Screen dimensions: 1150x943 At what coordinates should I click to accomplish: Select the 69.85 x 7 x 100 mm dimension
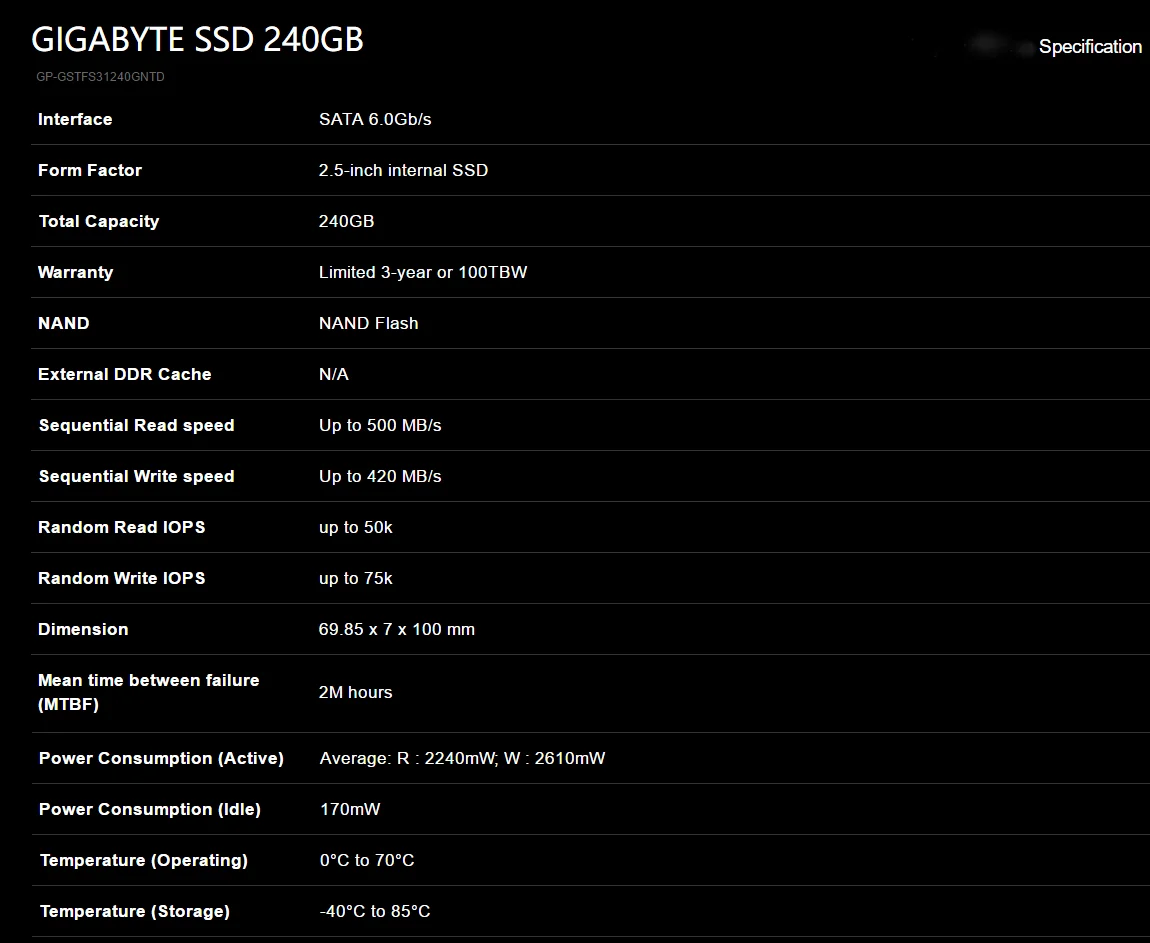point(396,629)
